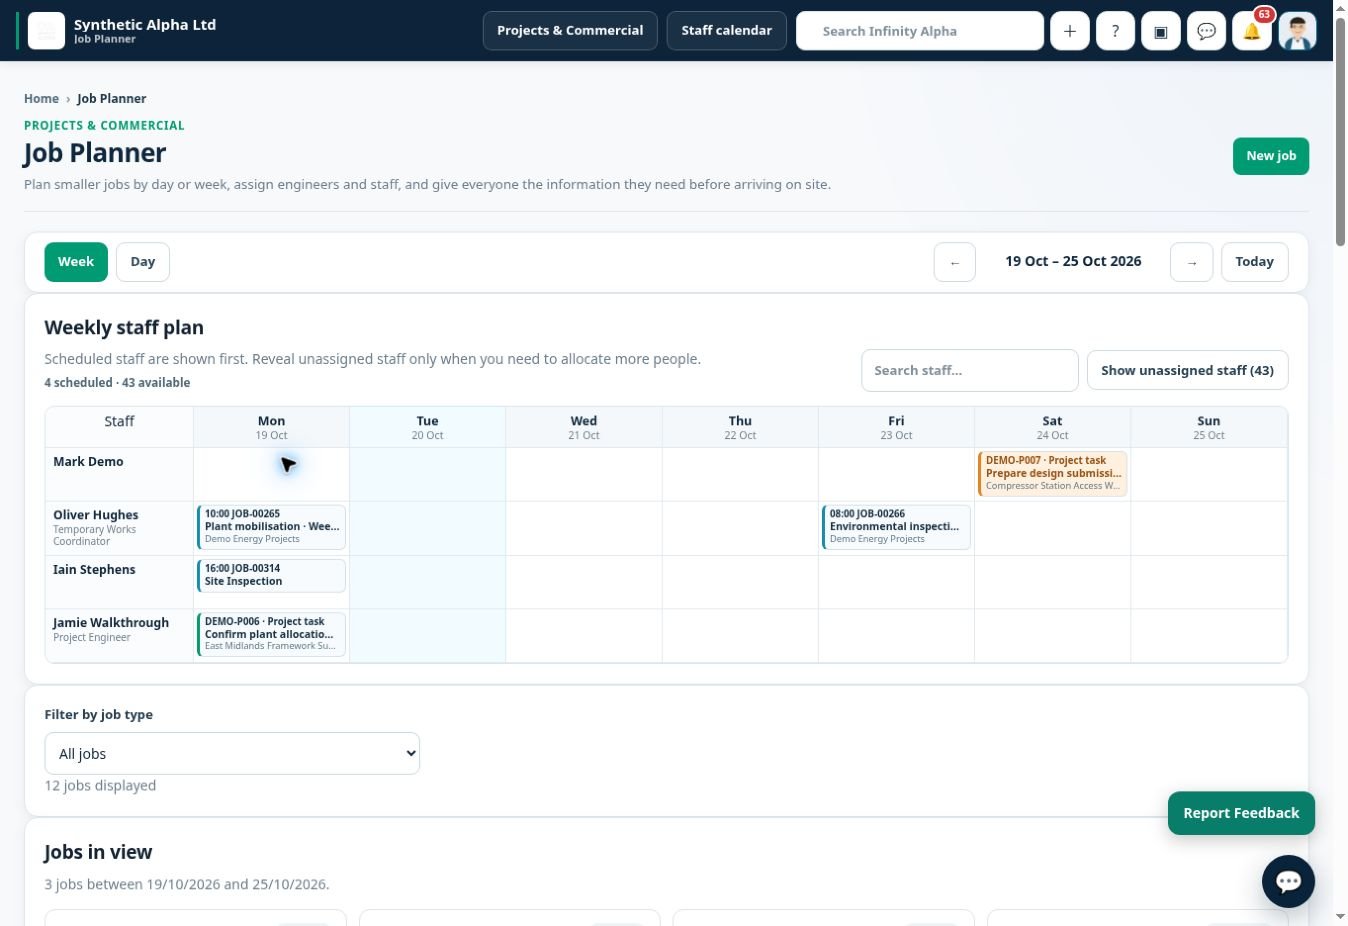Open the notifications bell icon
This screenshot has width=1348, height=926.
click(1252, 31)
